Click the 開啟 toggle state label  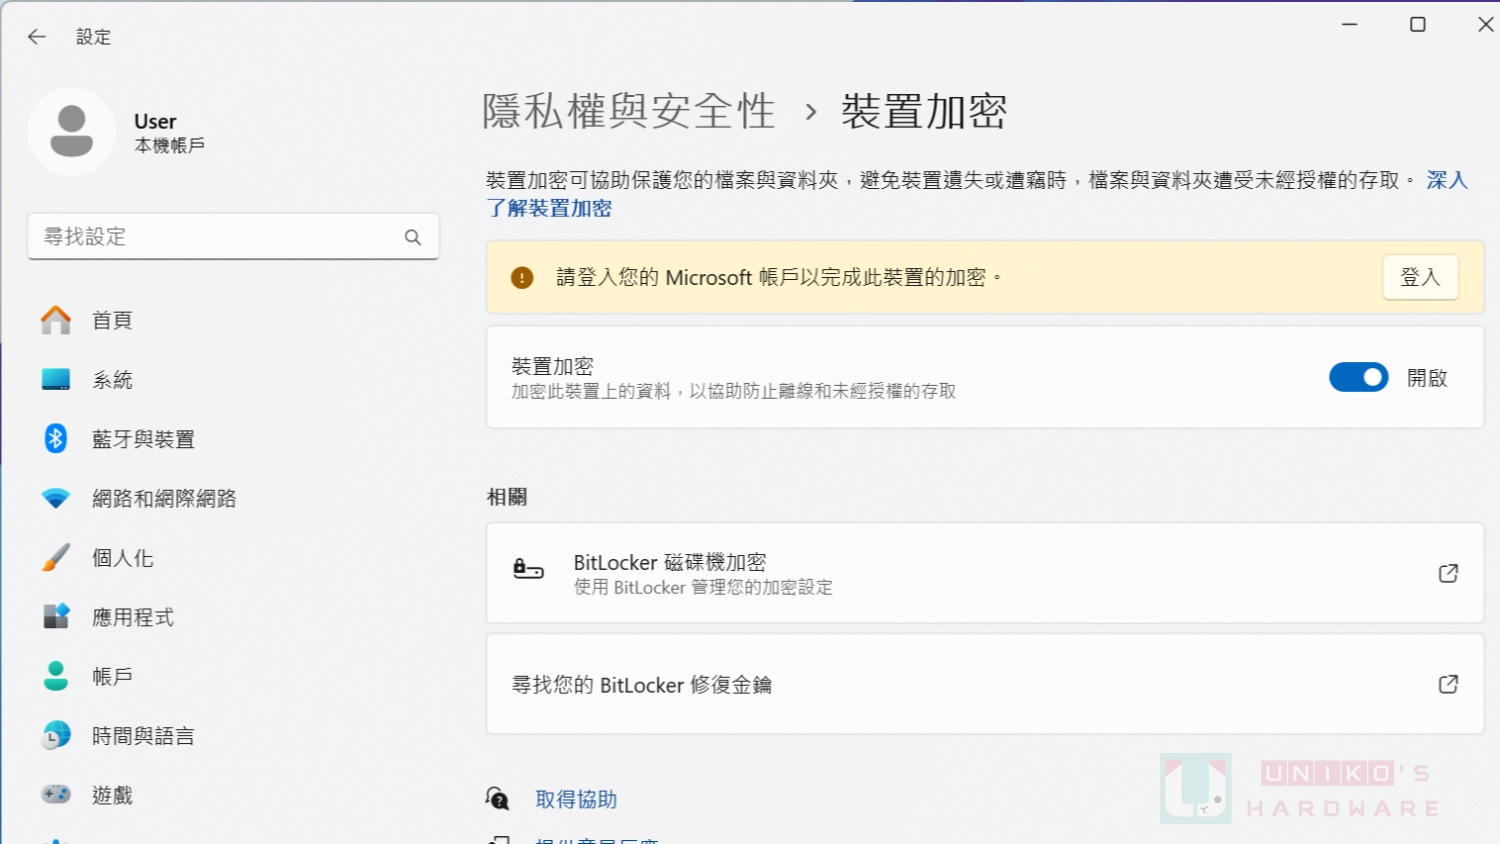point(1427,378)
